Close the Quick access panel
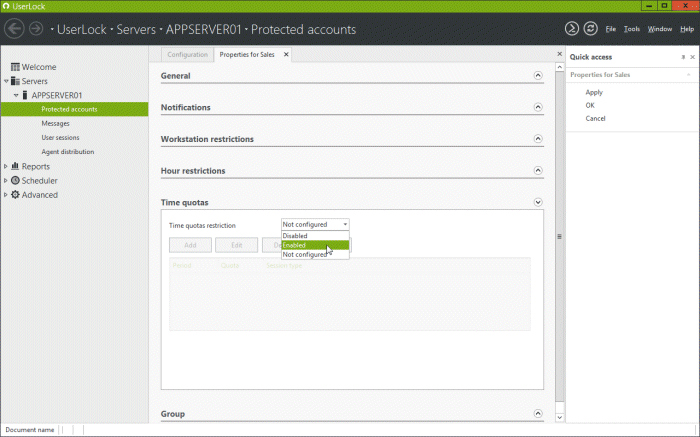The image size is (700, 437). pyautogui.click(x=692, y=57)
